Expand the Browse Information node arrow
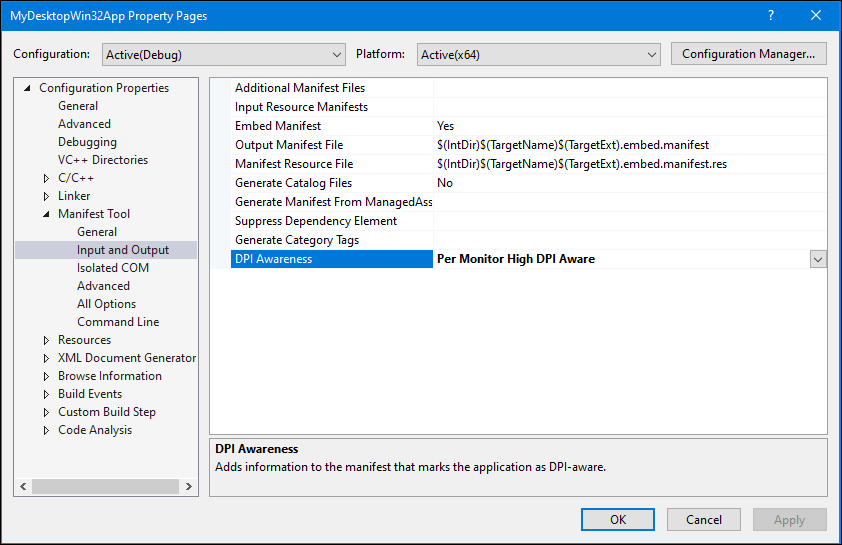The height and width of the screenshot is (545, 842). [46, 376]
